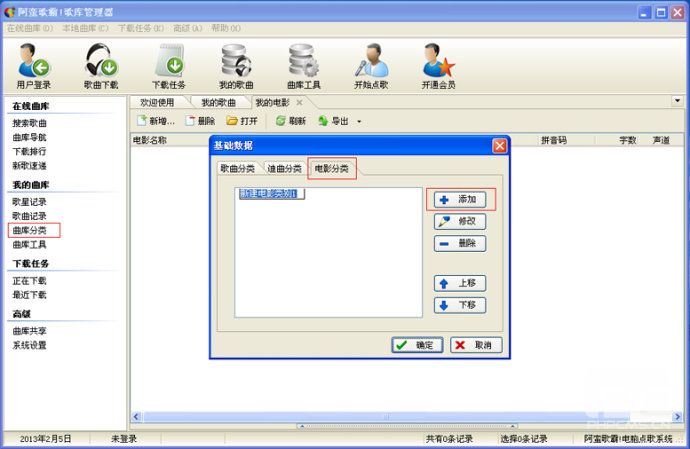Sort by 字数 column header
This screenshot has width=690, height=449.
[628, 140]
